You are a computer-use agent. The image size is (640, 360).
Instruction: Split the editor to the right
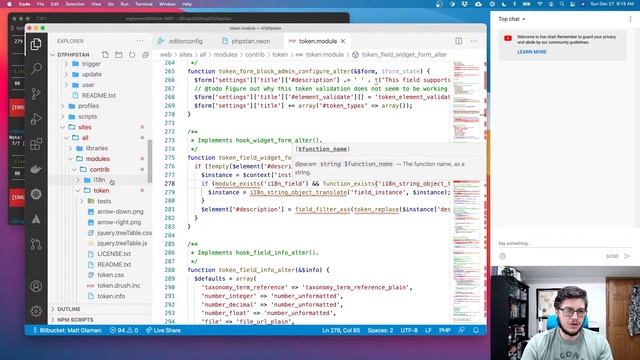459,41
